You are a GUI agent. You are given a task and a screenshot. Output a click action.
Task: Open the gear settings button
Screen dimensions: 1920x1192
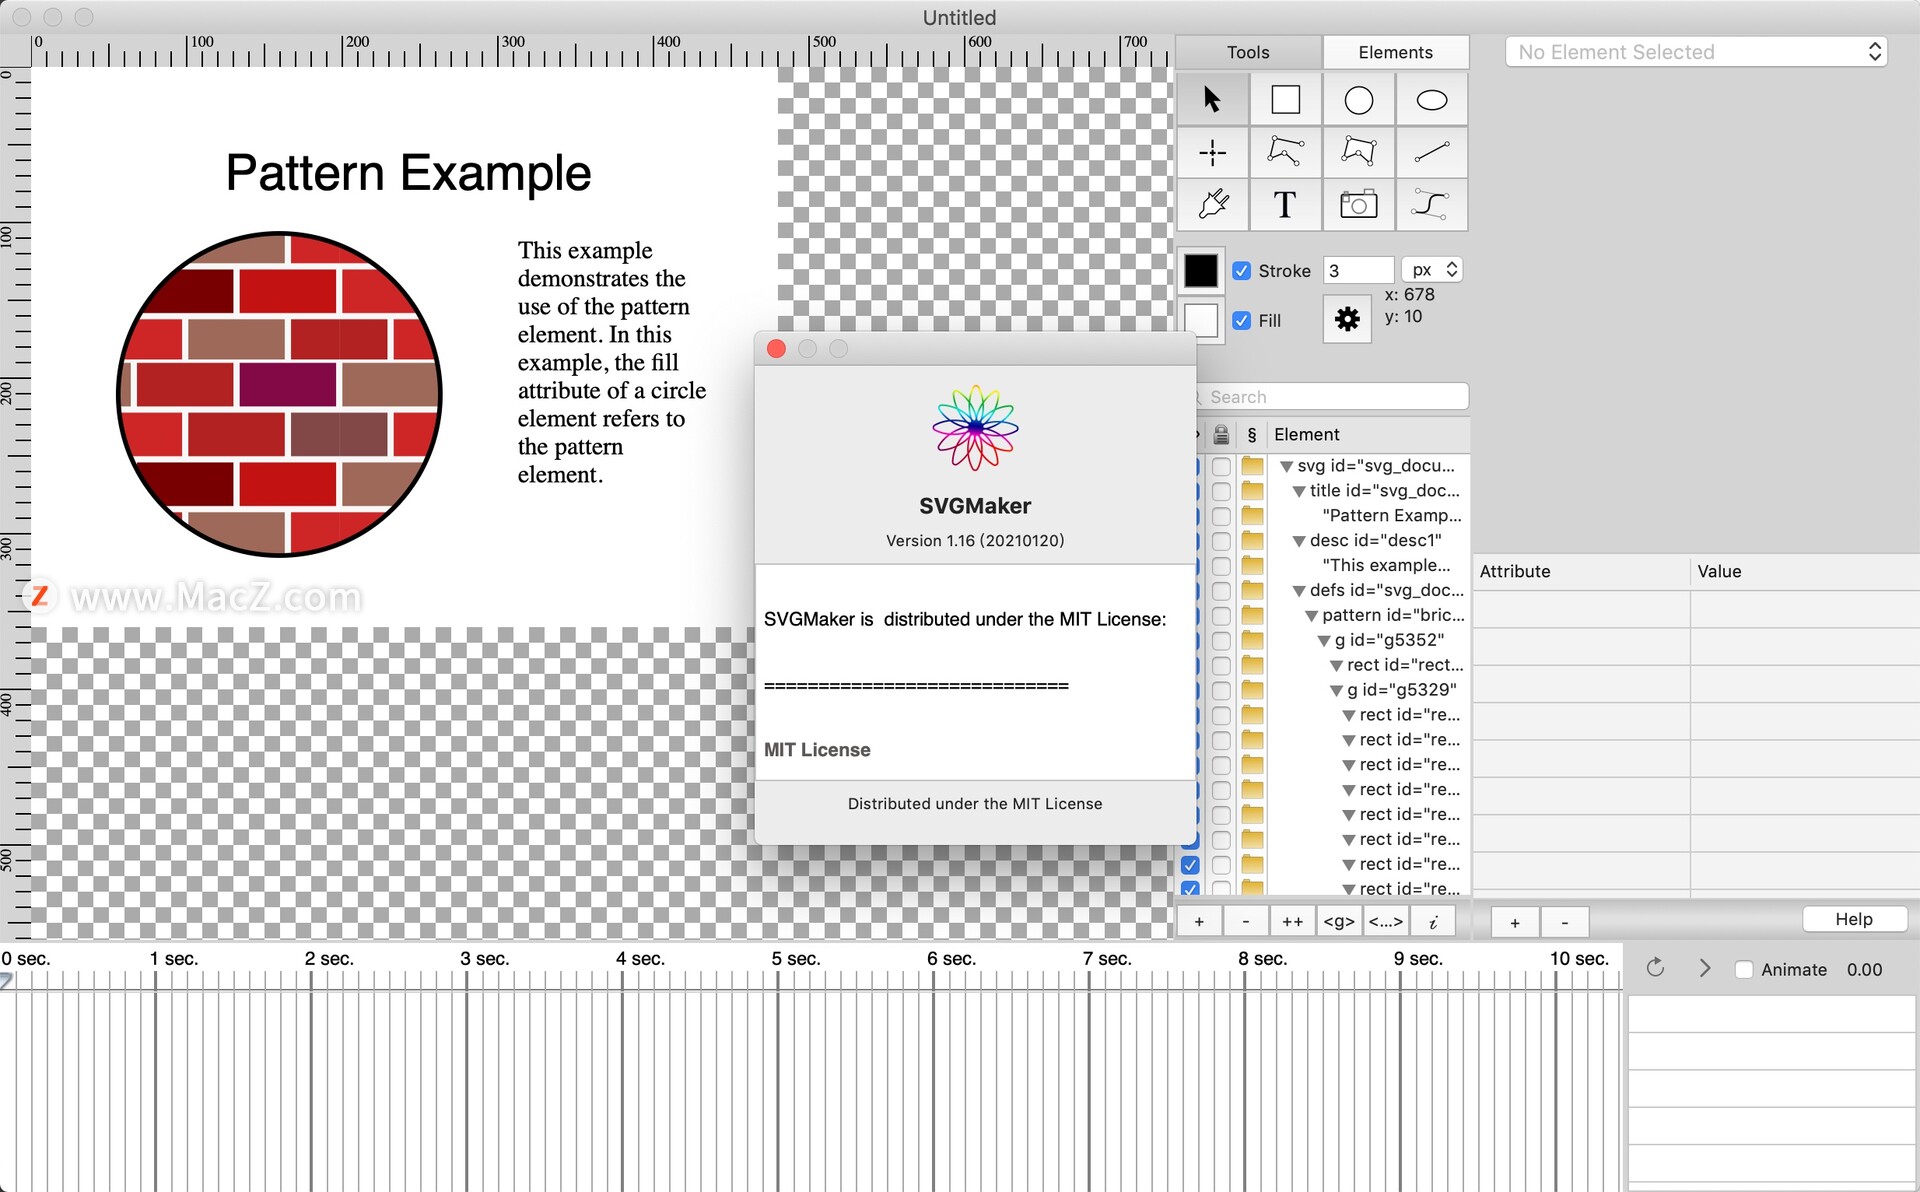tap(1347, 319)
